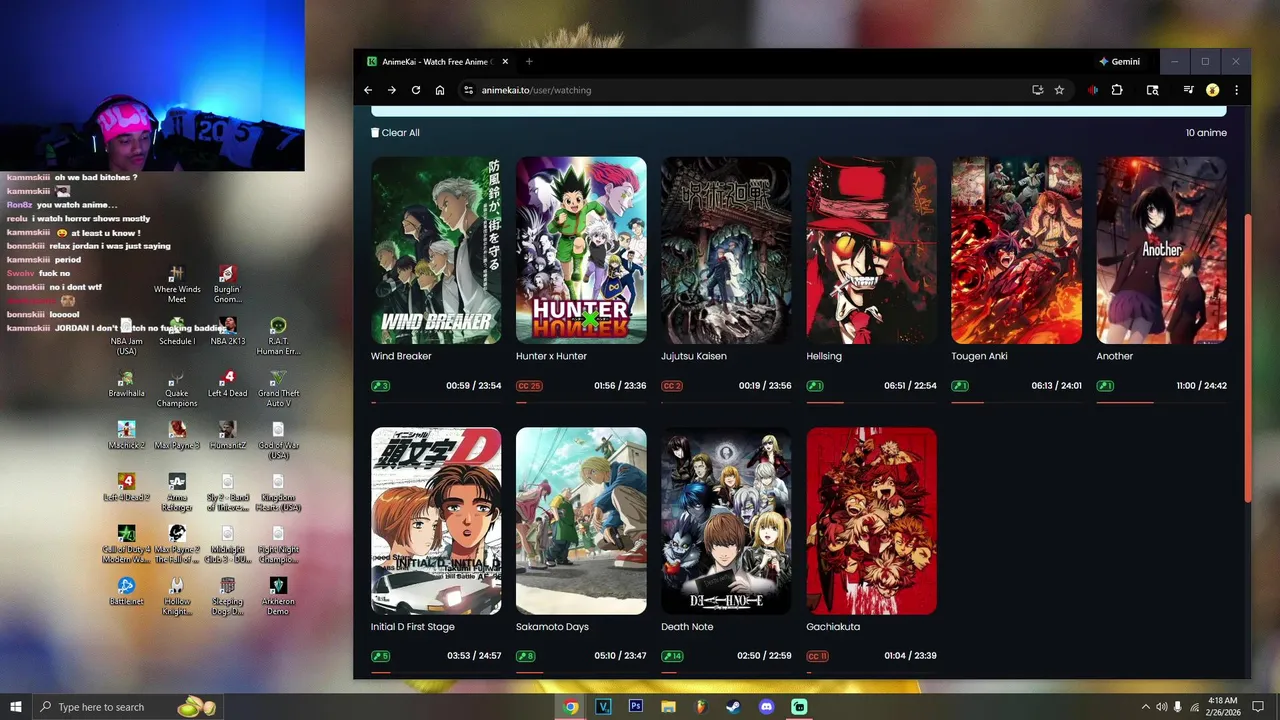Click the Another watch progress bar
The image size is (1280, 720).
point(1161,402)
